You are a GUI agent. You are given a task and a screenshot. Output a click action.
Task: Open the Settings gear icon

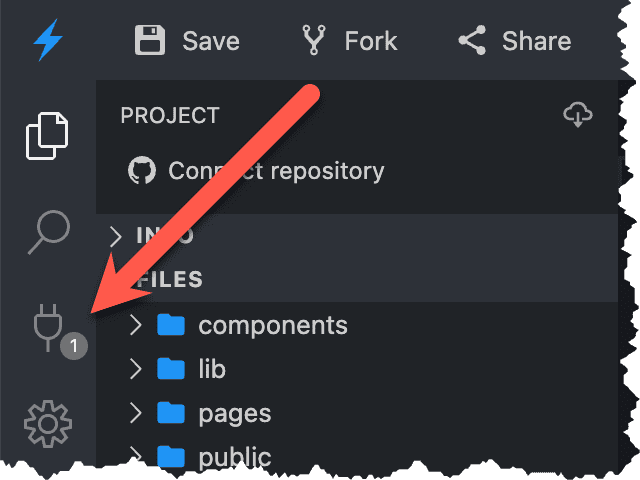point(48,424)
